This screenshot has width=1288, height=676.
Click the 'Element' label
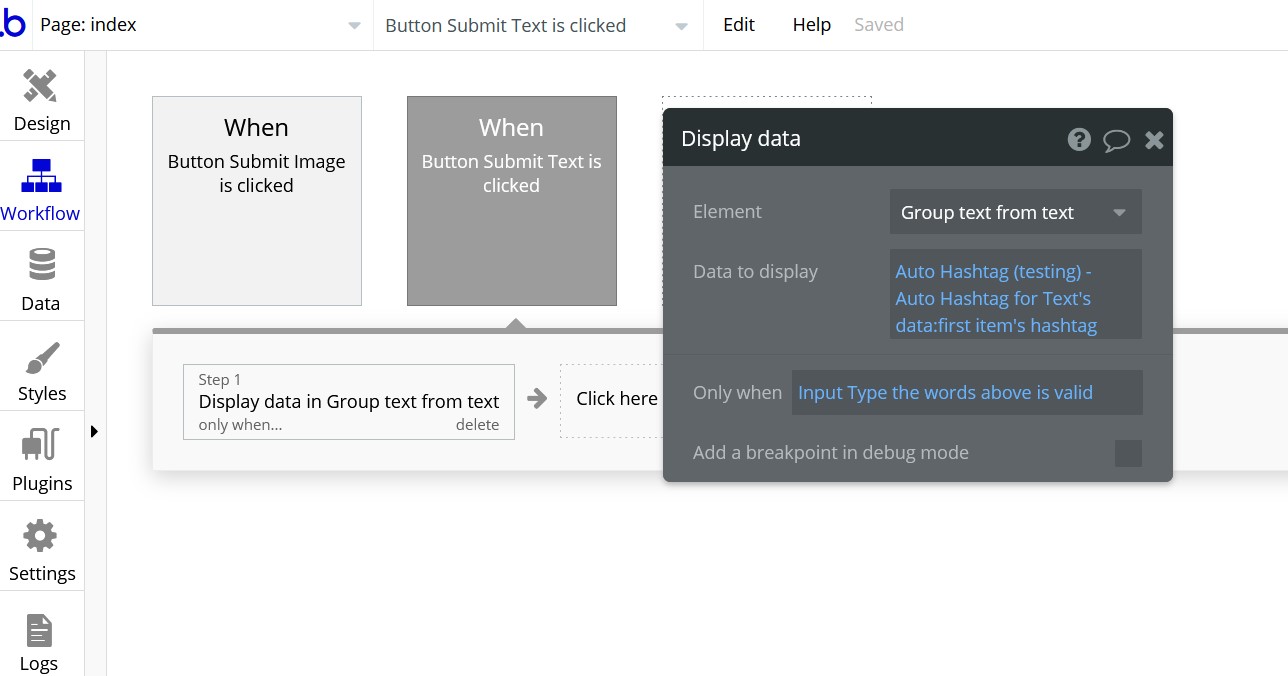click(x=727, y=212)
